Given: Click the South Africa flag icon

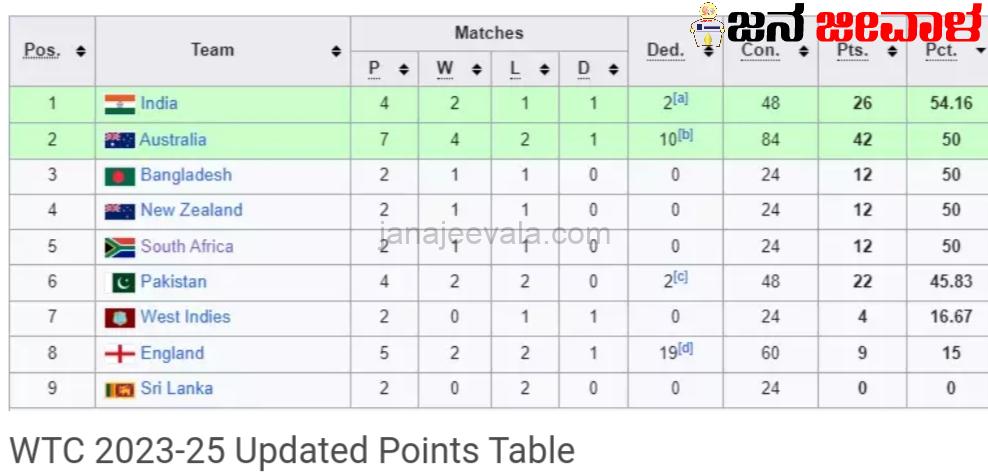Looking at the screenshot, I should coord(120,247).
